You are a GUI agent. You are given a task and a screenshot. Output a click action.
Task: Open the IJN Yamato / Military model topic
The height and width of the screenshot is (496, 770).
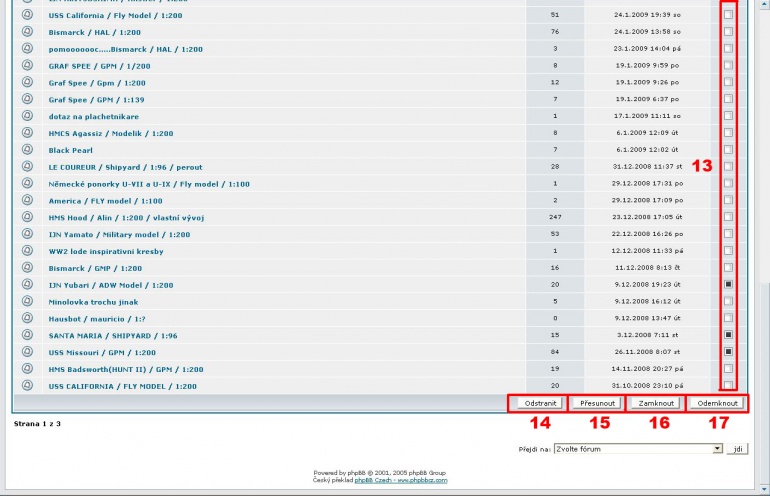pos(119,234)
